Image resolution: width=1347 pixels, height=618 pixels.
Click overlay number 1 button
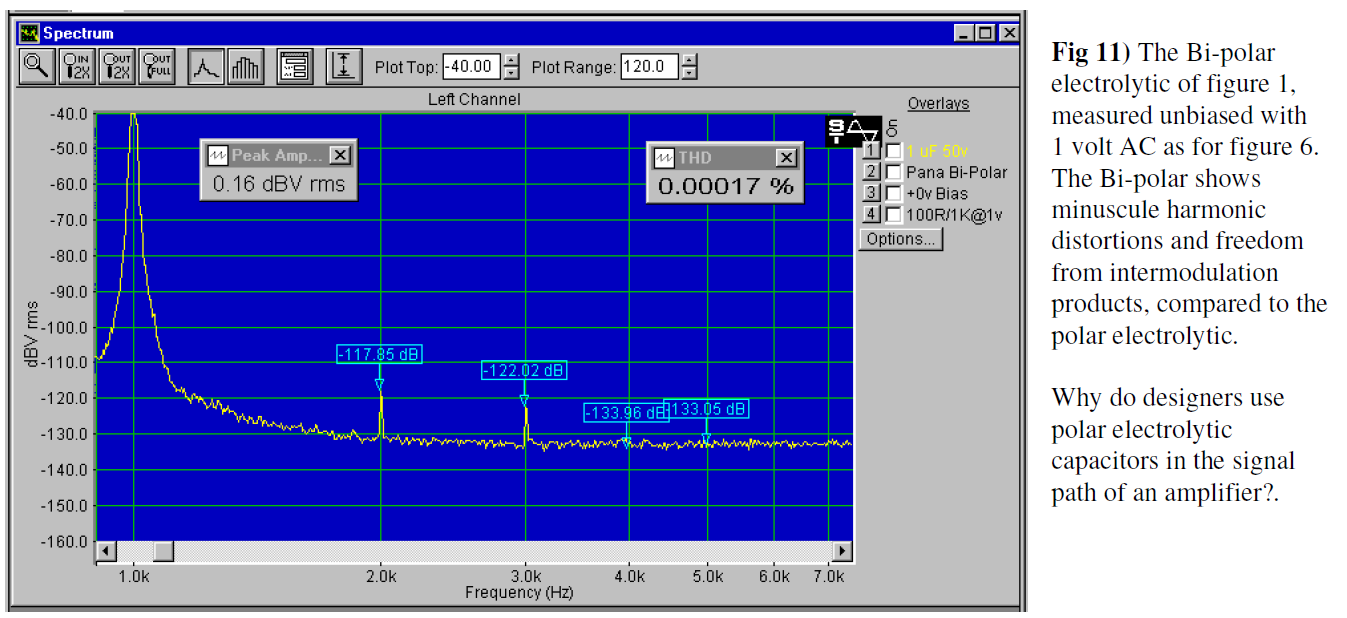pos(871,151)
